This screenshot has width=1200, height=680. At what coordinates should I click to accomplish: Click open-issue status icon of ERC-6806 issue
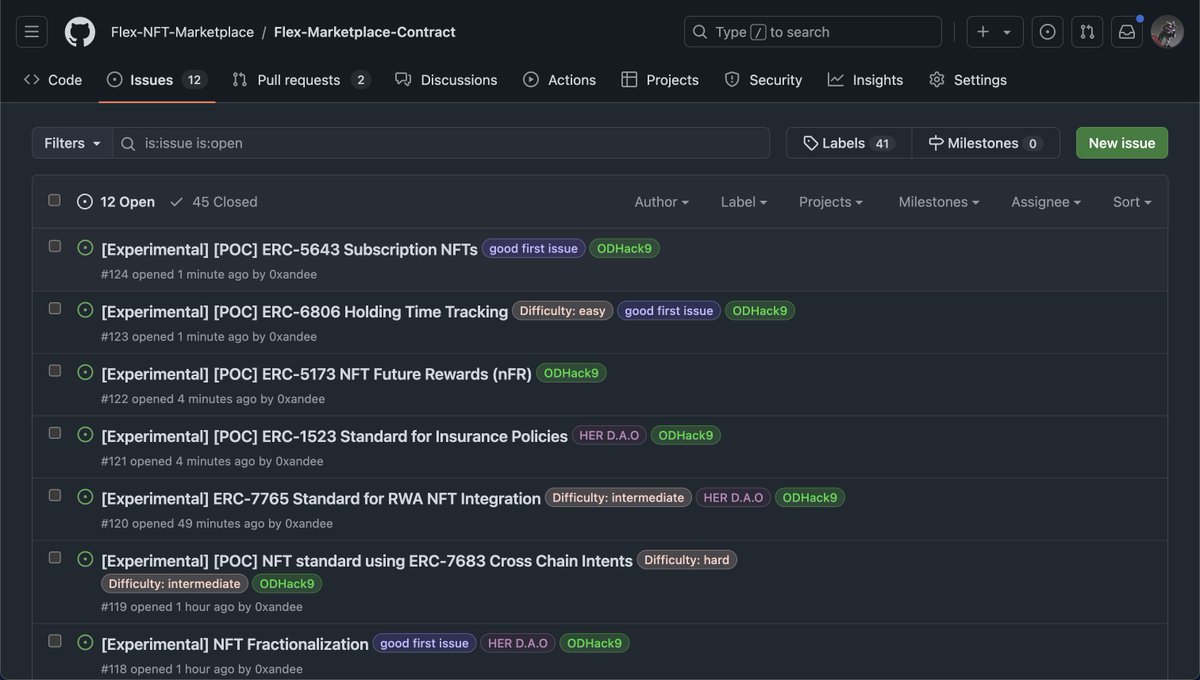(85, 310)
